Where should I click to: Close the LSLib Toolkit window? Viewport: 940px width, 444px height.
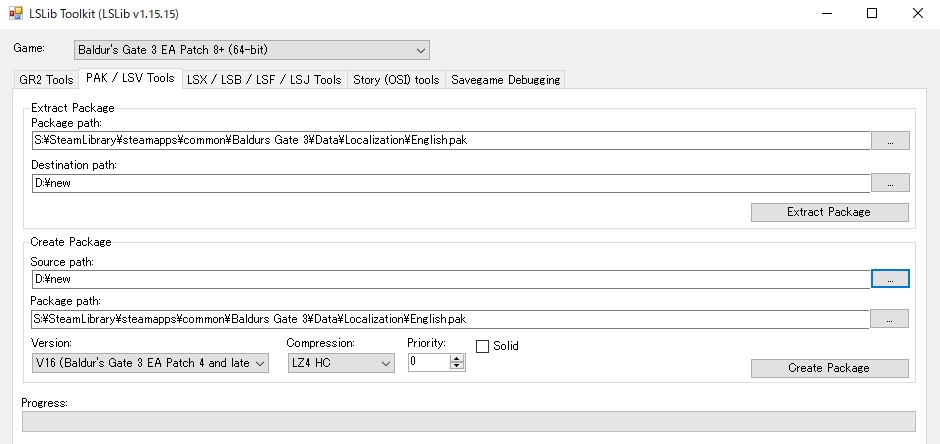pos(918,13)
